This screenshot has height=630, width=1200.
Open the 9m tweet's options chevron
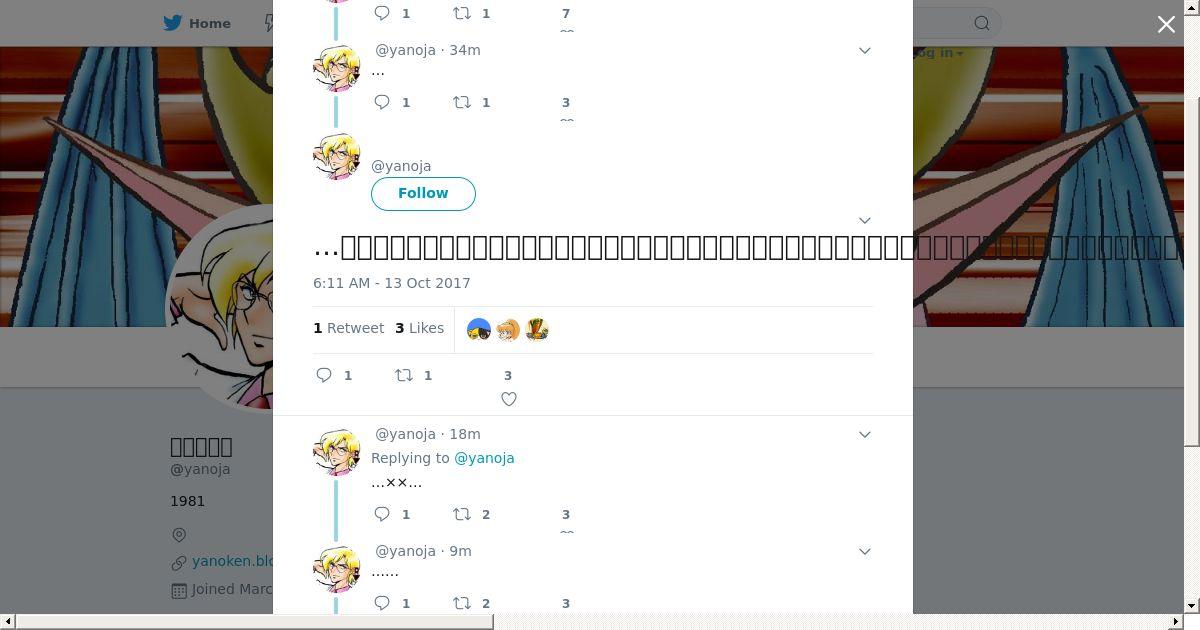(865, 551)
